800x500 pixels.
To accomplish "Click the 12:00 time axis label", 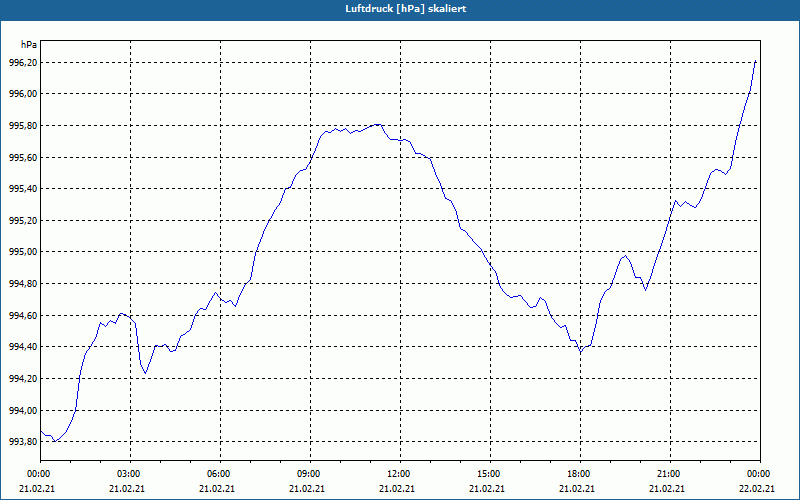I will 400,474.
